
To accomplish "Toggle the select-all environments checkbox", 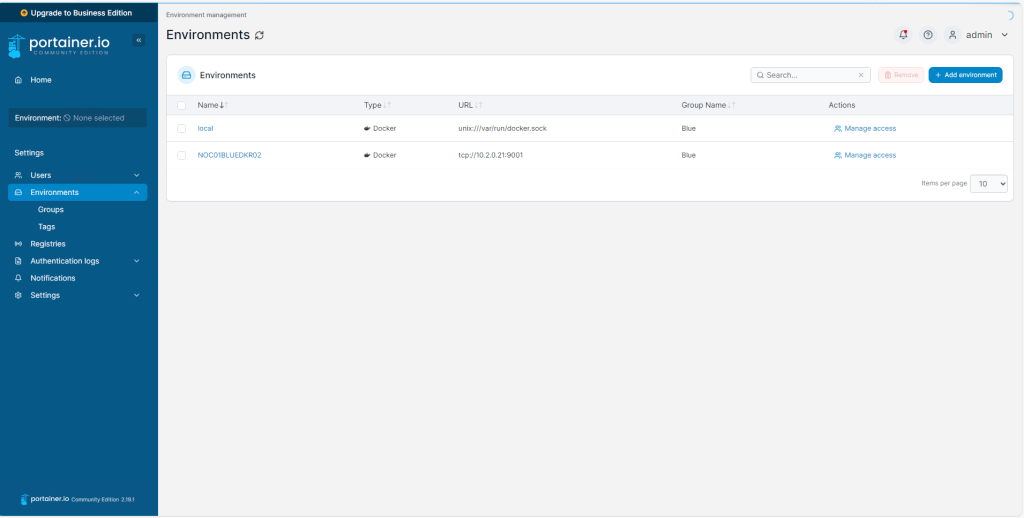I will (182, 105).
